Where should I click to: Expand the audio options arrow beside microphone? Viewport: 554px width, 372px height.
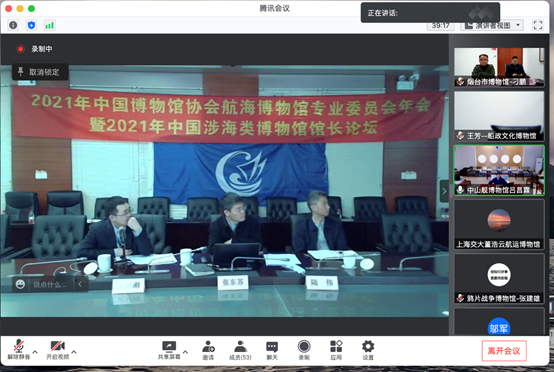coord(35,352)
